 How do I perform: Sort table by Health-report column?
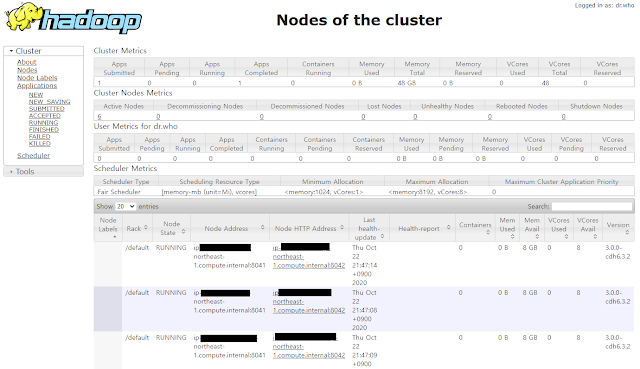click(422, 228)
